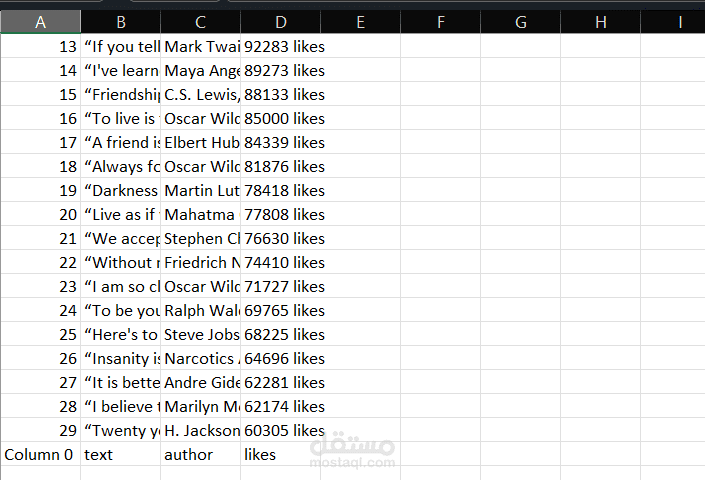This screenshot has width=705, height=480.
Task: Click author cell Marilyn M
Action: (201, 406)
